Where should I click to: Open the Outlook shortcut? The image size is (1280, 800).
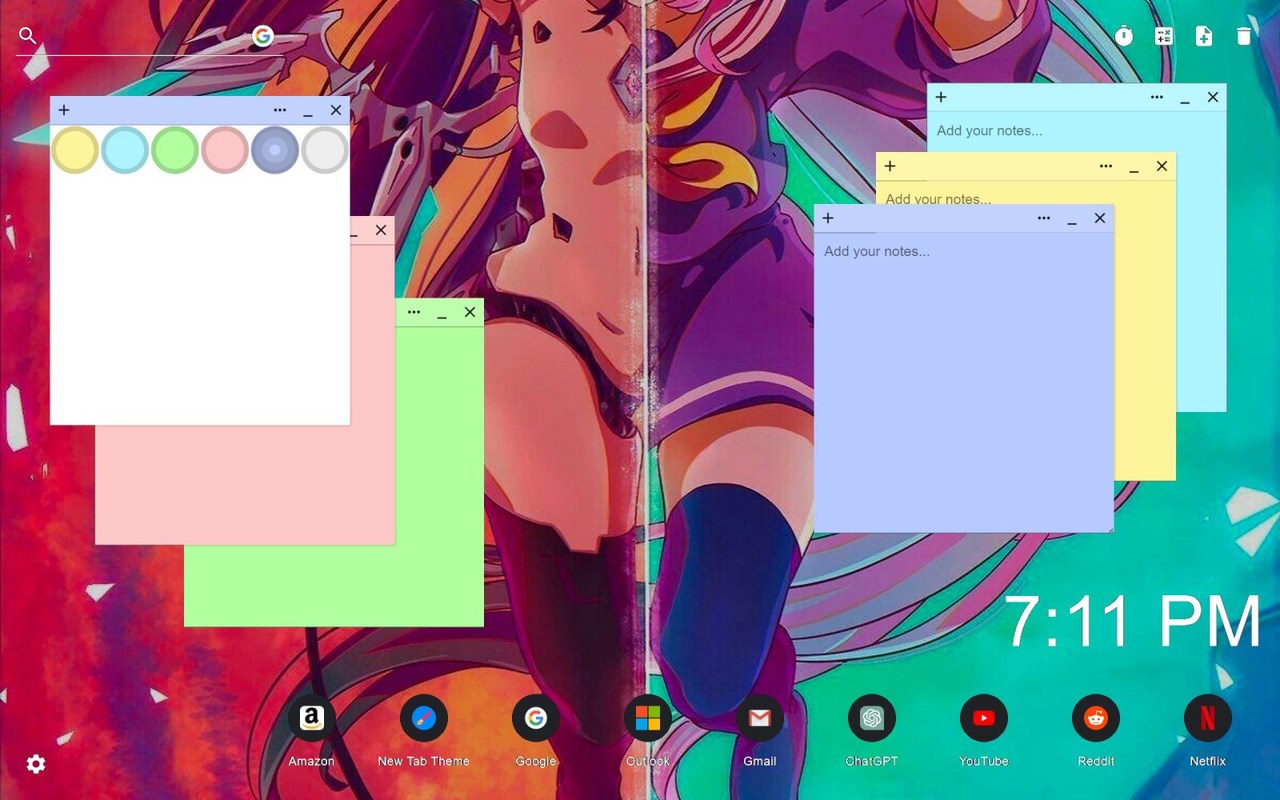648,718
